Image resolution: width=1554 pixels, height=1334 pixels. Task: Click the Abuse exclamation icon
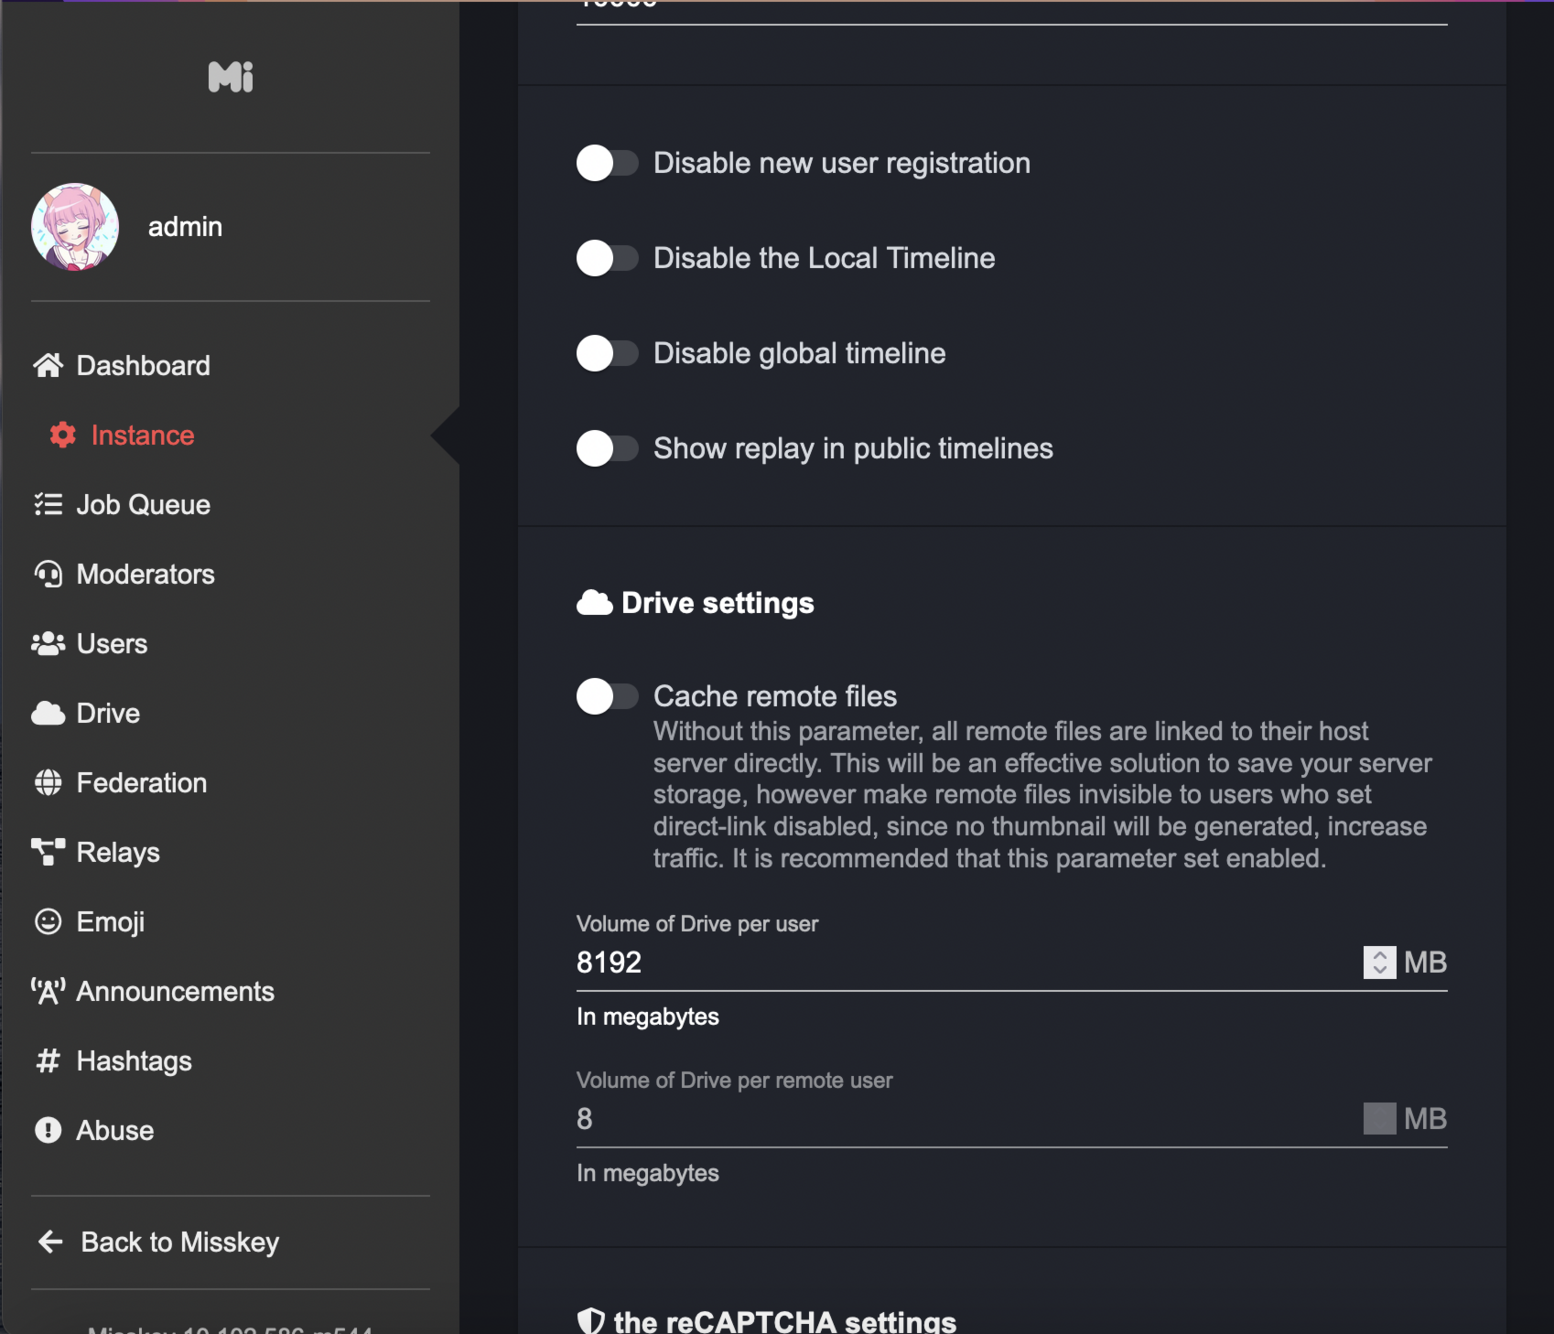(48, 1130)
